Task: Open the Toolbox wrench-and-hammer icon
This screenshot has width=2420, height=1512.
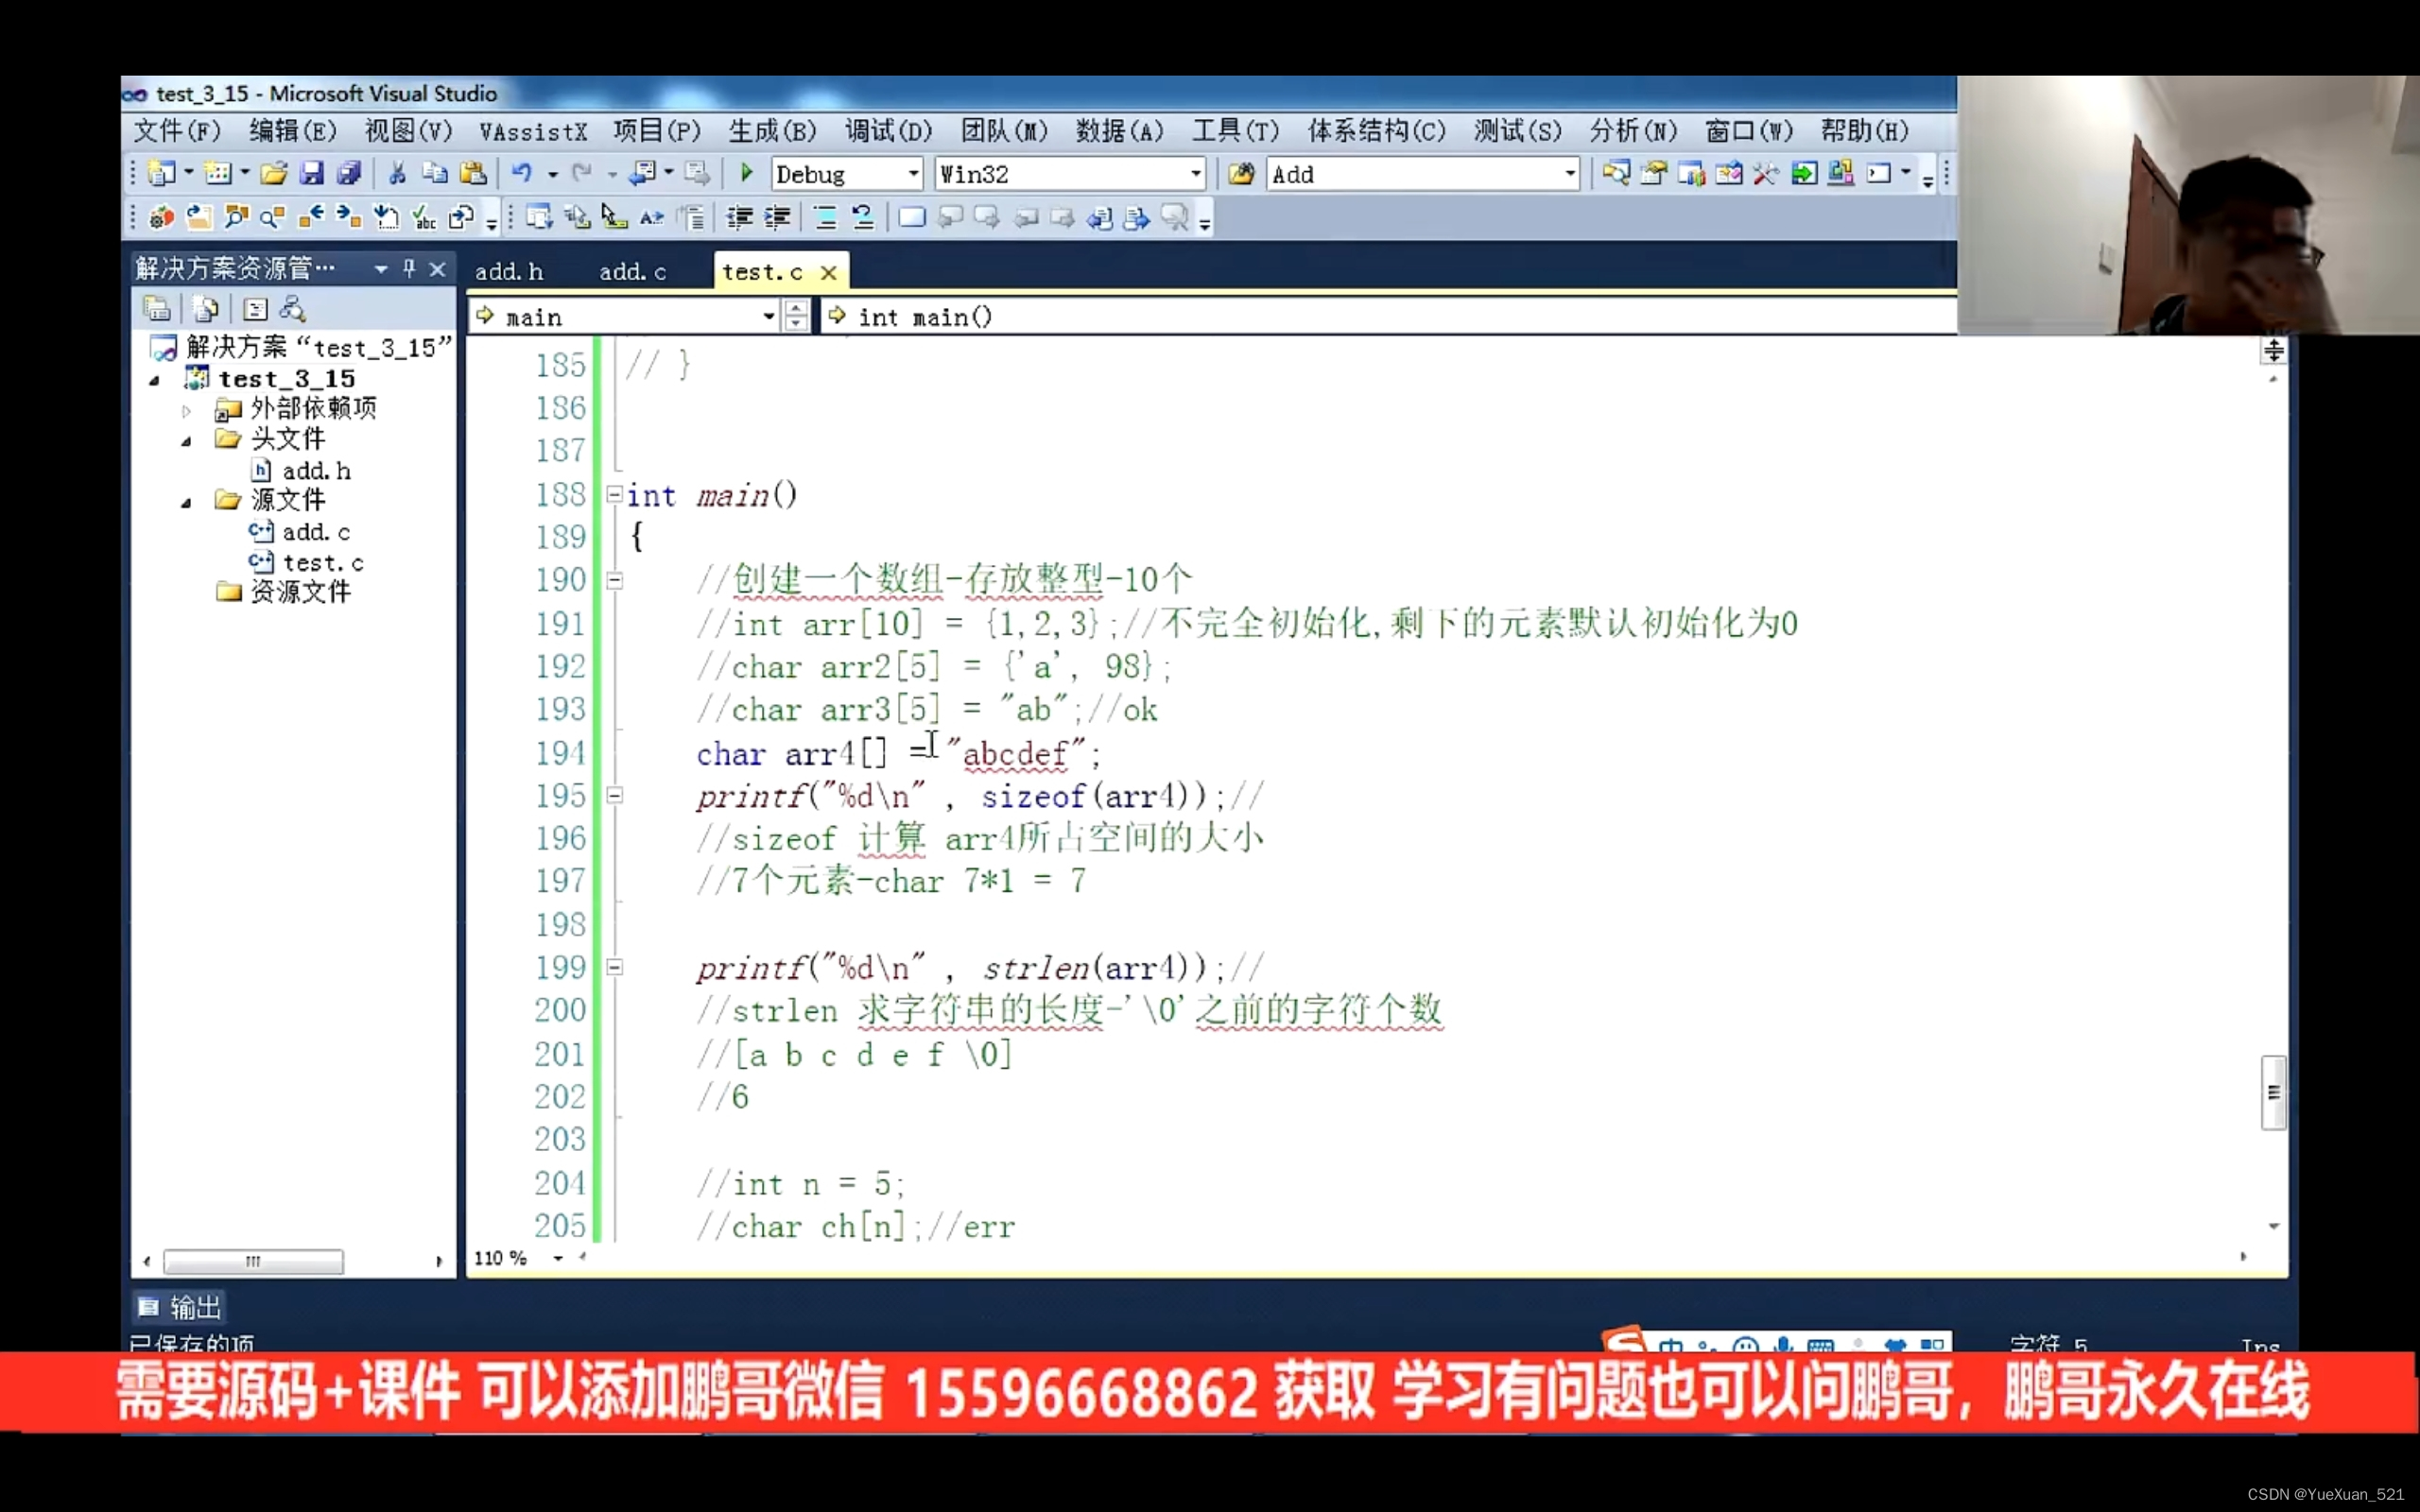Action: click(x=1766, y=174)
